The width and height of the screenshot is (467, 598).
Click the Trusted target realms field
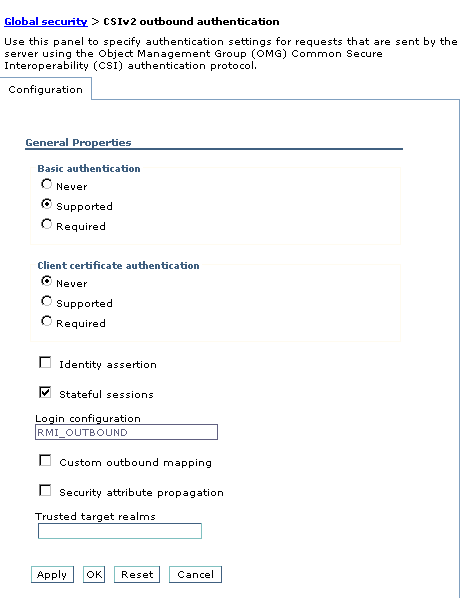pyautogui.click(x=120, y=531)
